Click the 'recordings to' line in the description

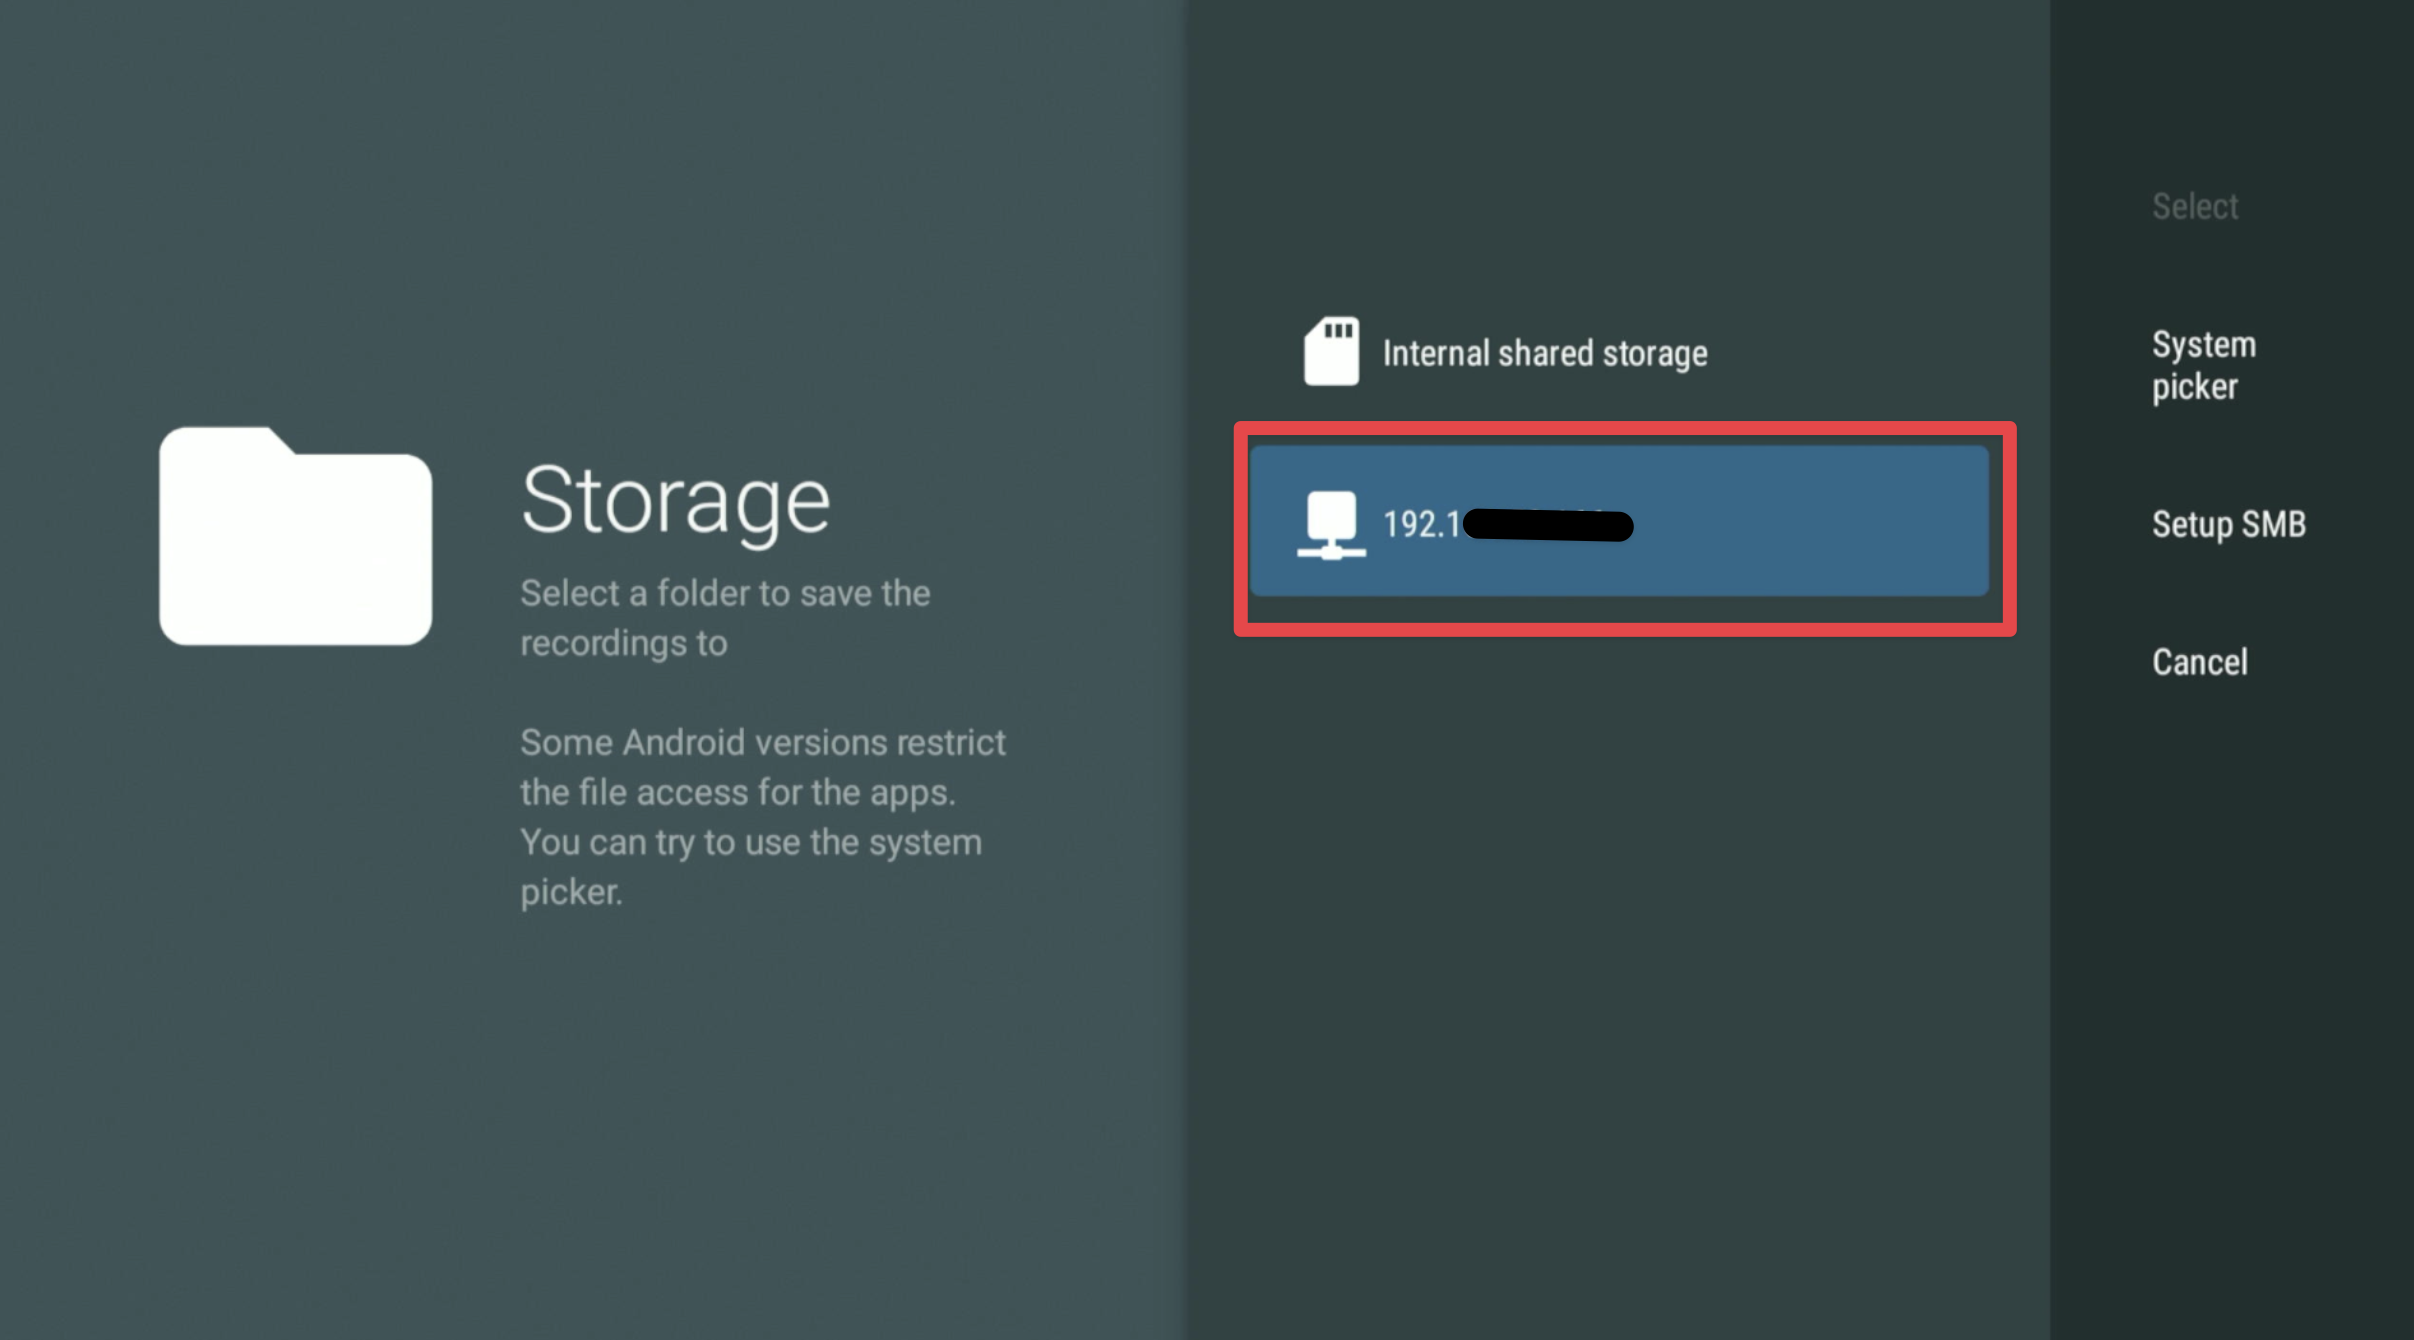pyautogui.click(x=623, y=643)
